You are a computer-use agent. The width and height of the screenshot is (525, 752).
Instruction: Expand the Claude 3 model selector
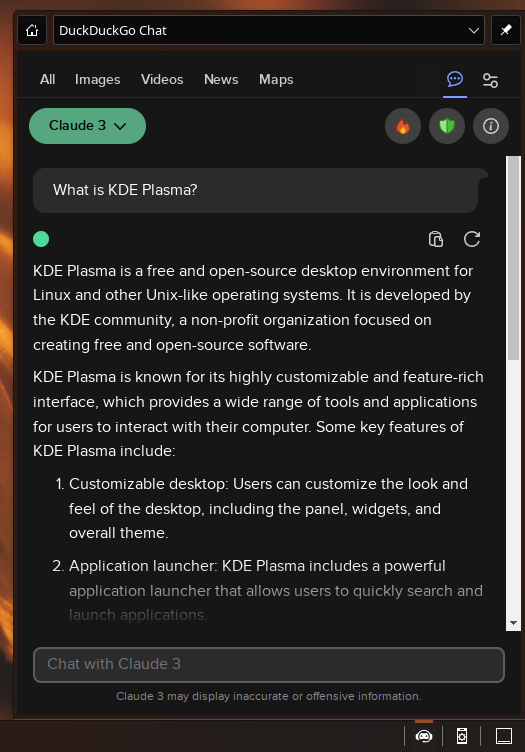click(x=87, y=126)
